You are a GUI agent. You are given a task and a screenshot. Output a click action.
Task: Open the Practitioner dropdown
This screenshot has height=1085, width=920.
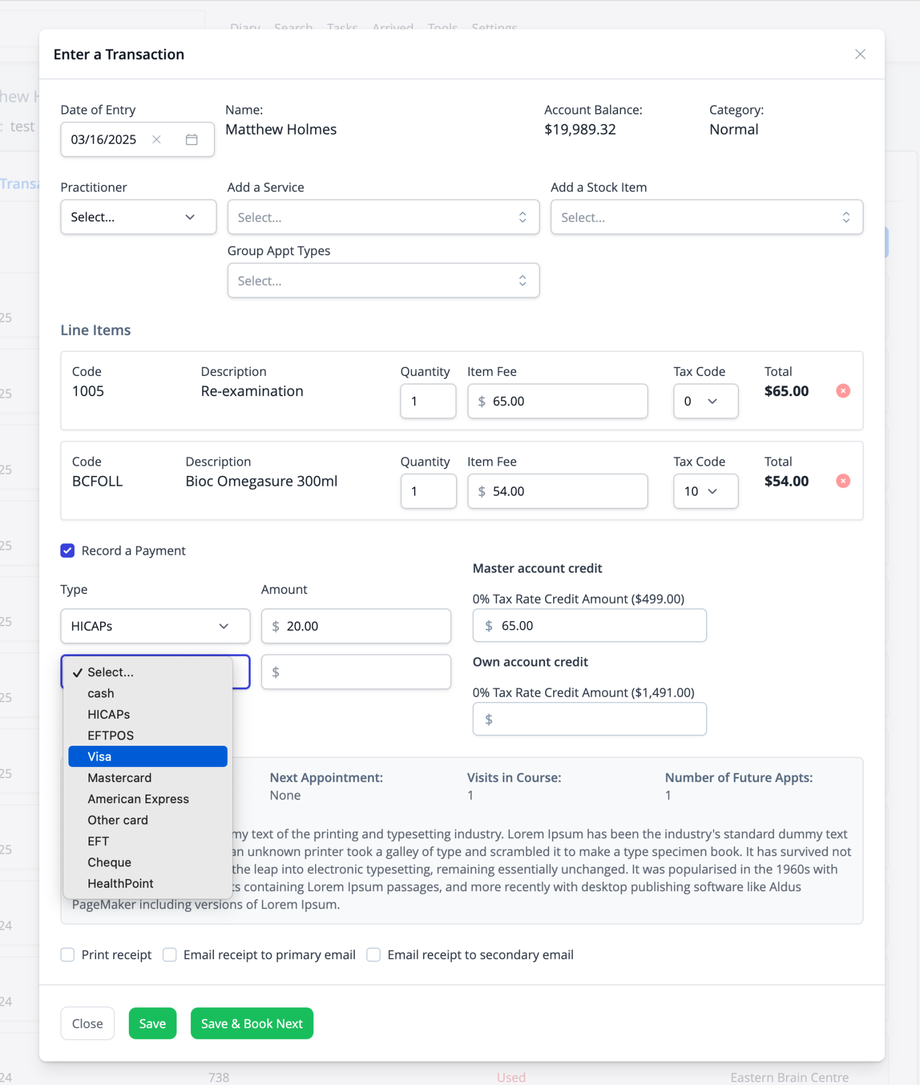point(138,217)
